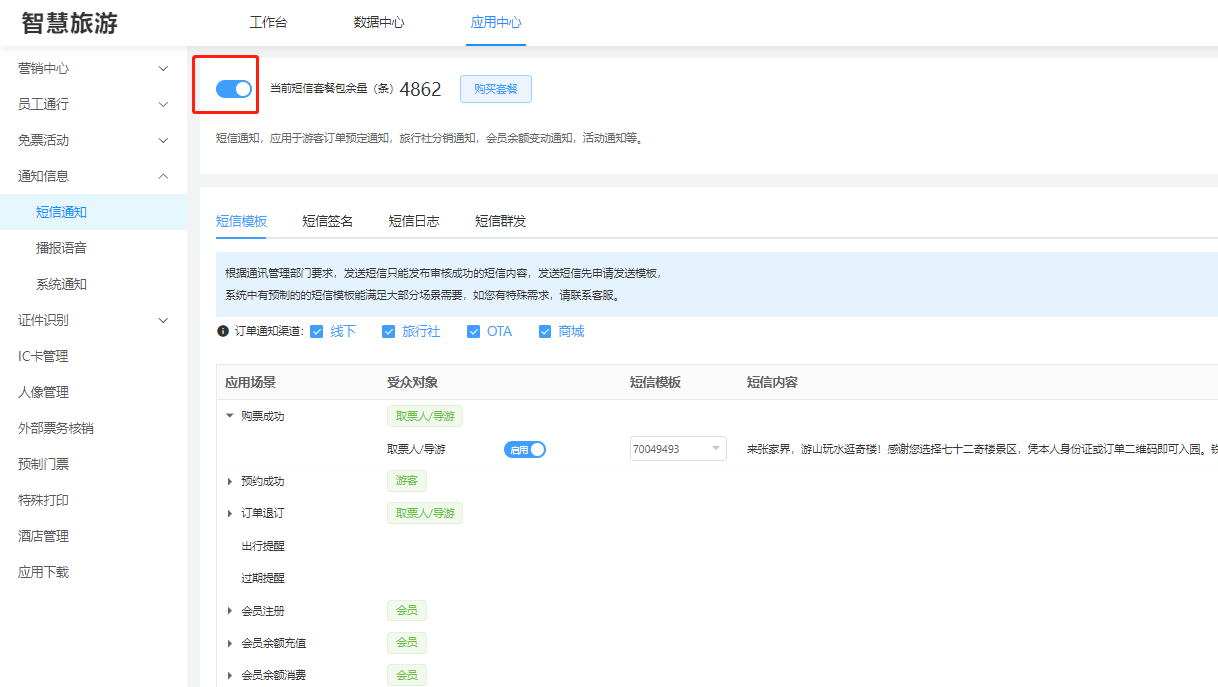1218x687 pixels.
Task: Toggle the main SMS notification switch
Action: coord(234,89)
